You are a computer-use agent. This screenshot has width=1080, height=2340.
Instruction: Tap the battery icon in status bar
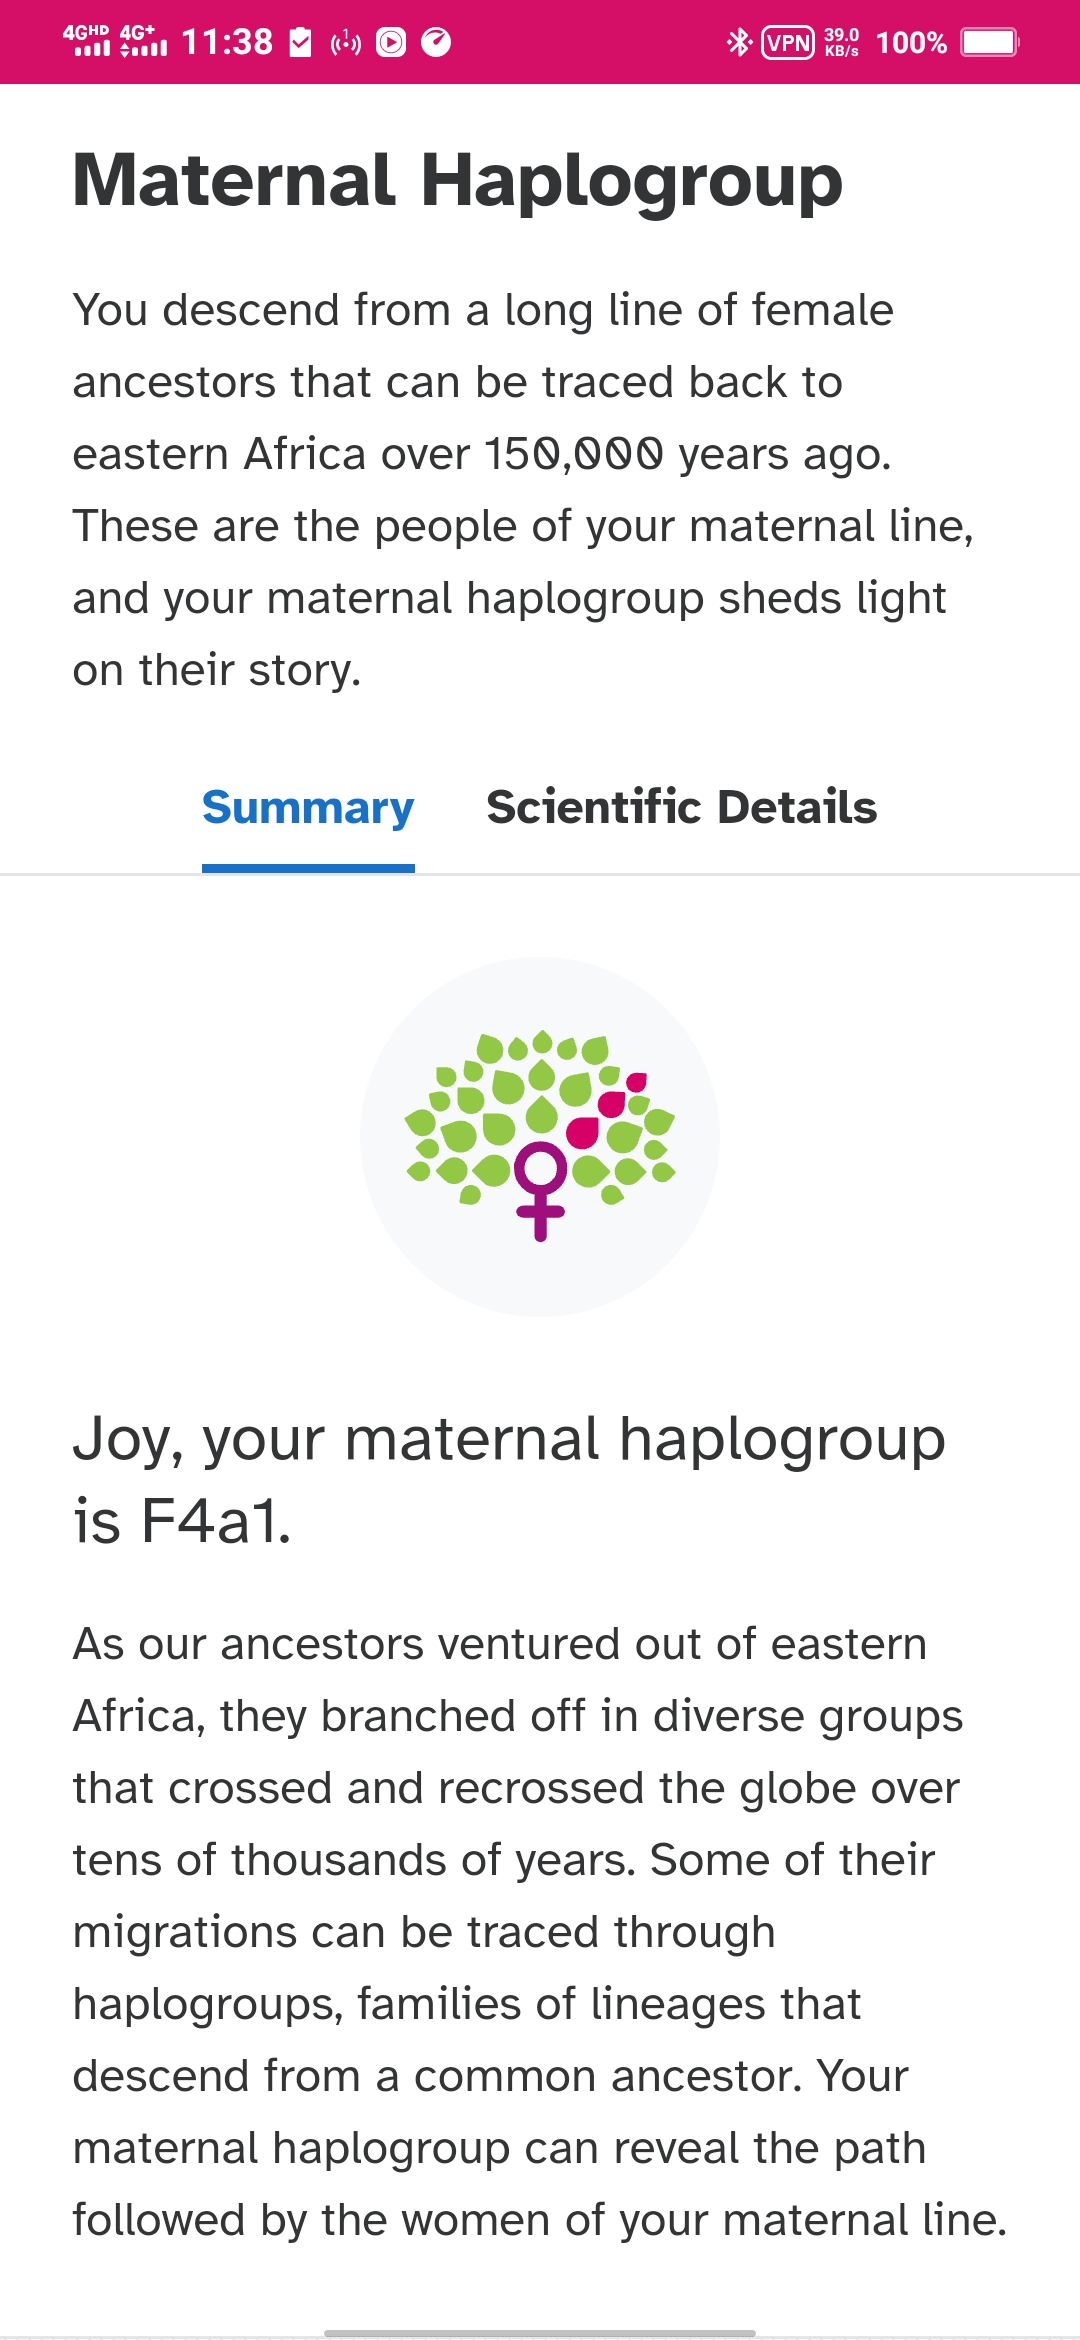point(989,42)
